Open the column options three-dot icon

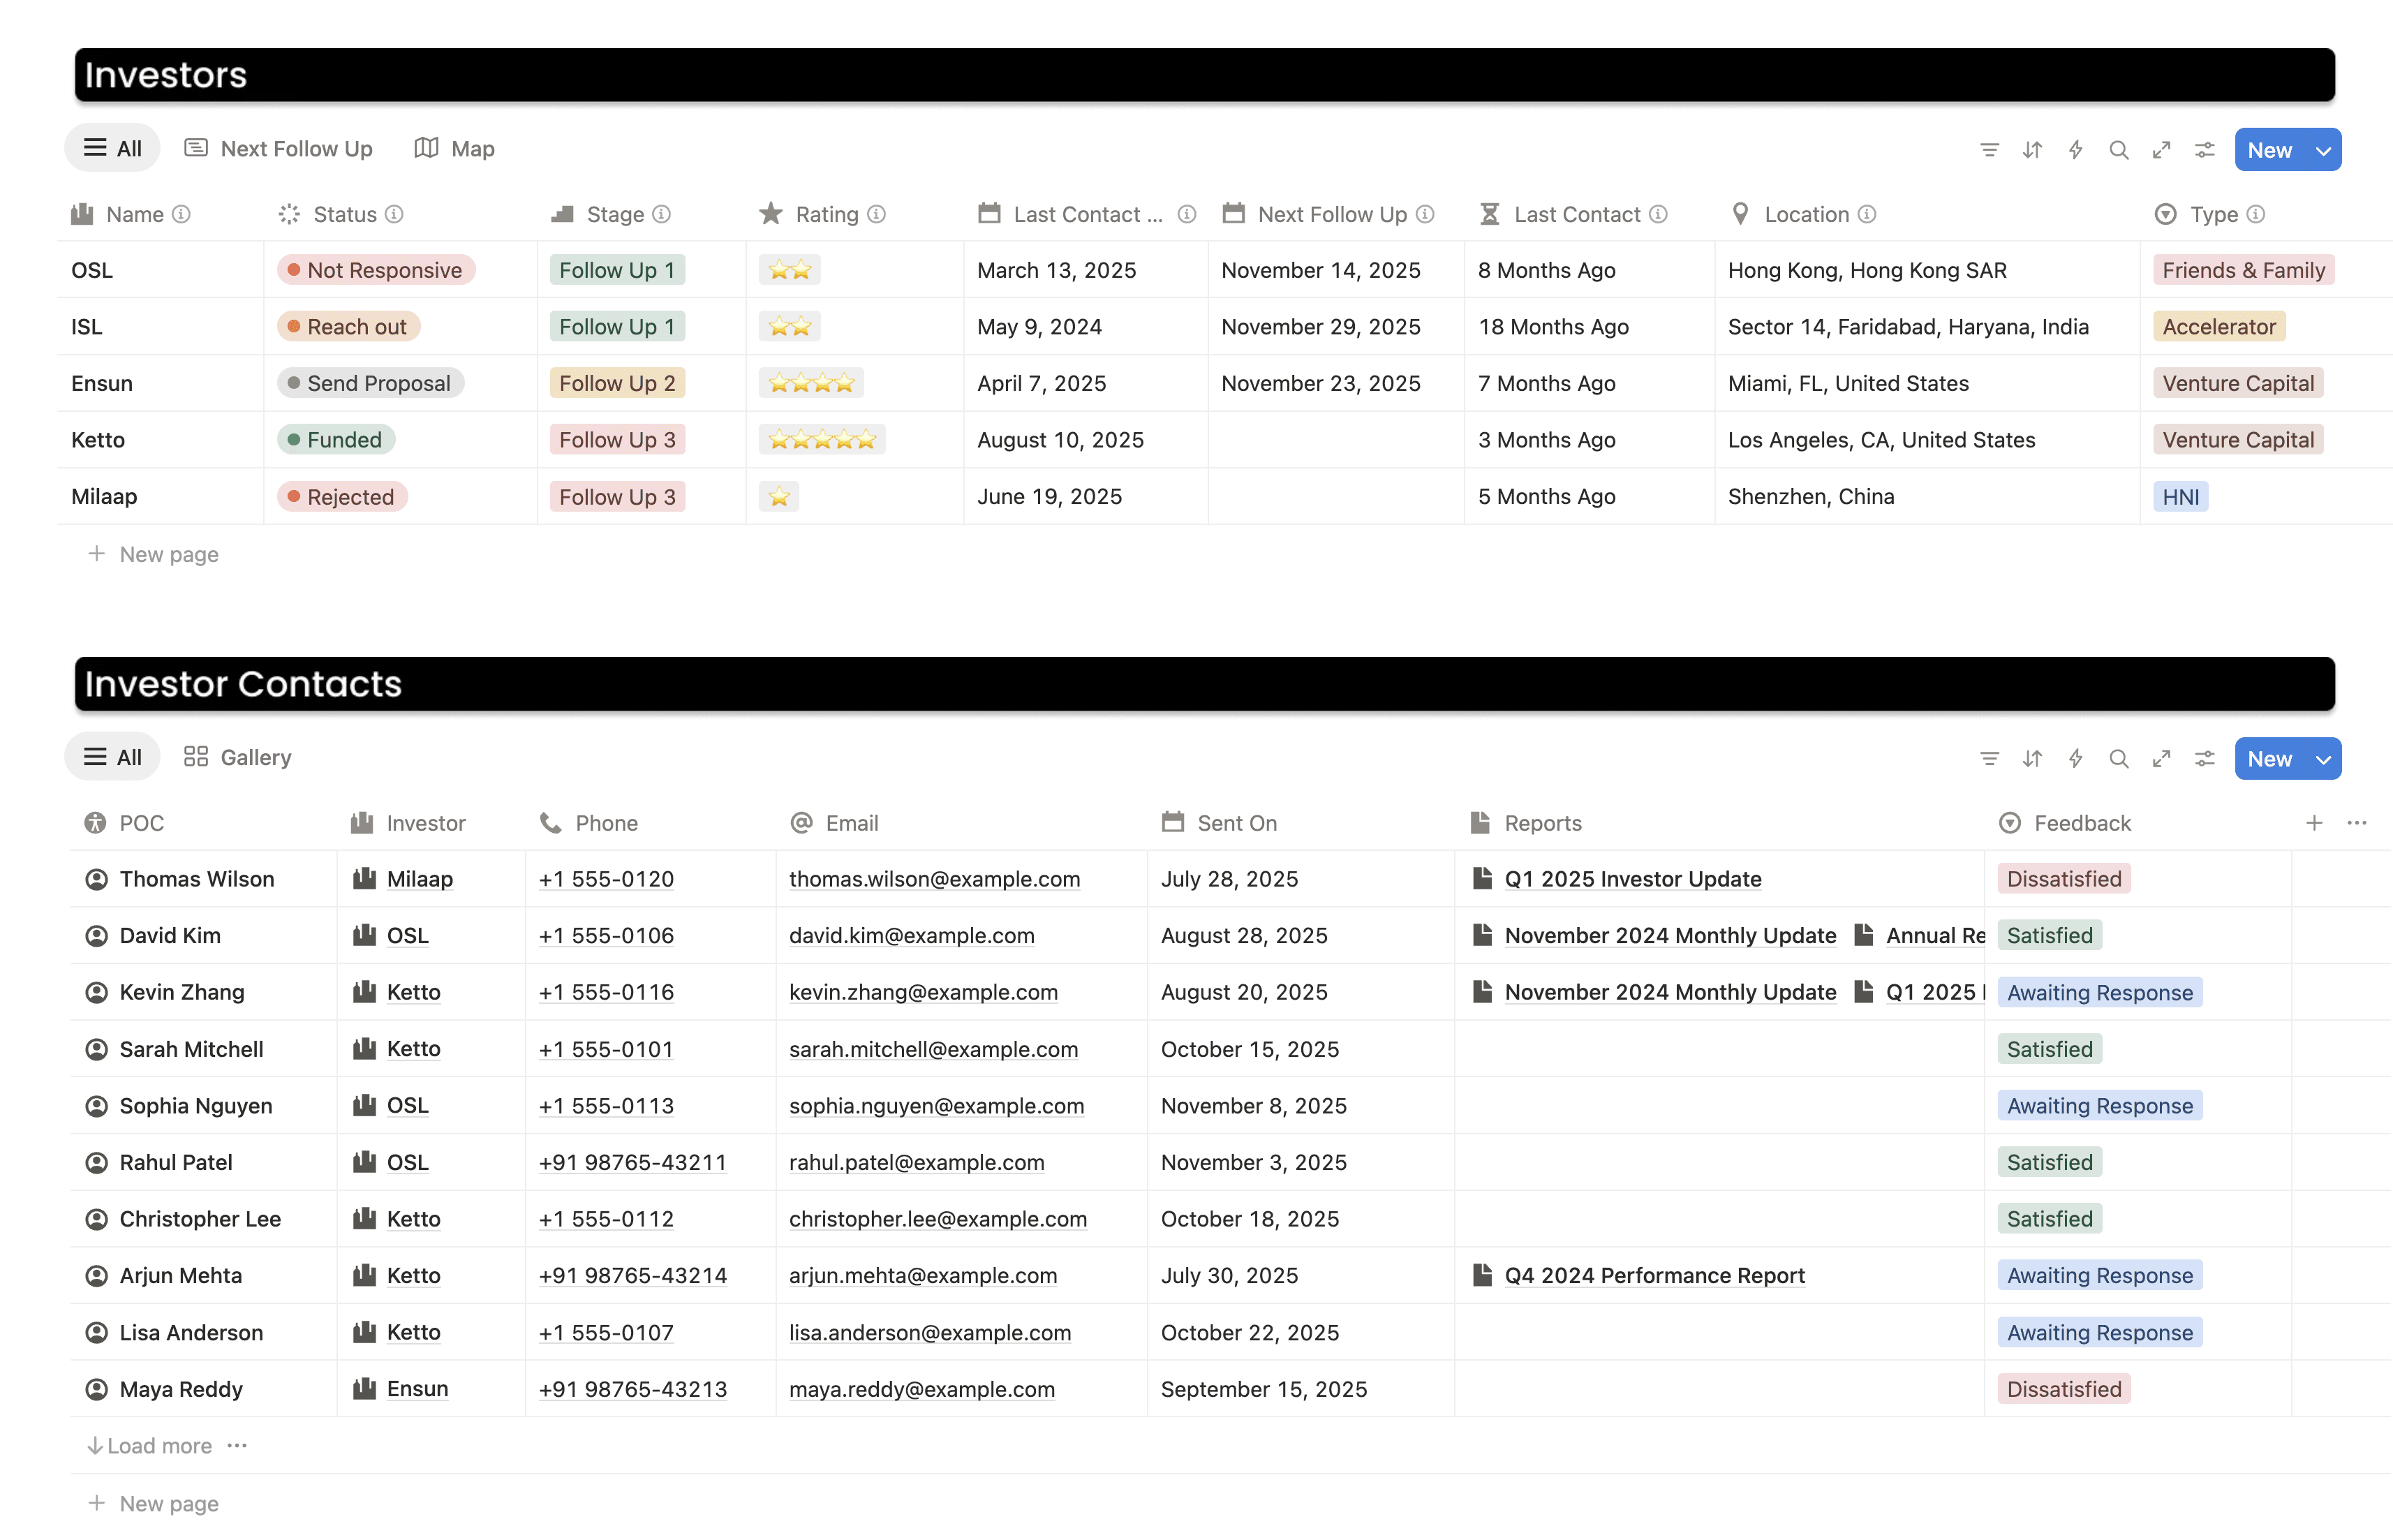pos(2357,823)
